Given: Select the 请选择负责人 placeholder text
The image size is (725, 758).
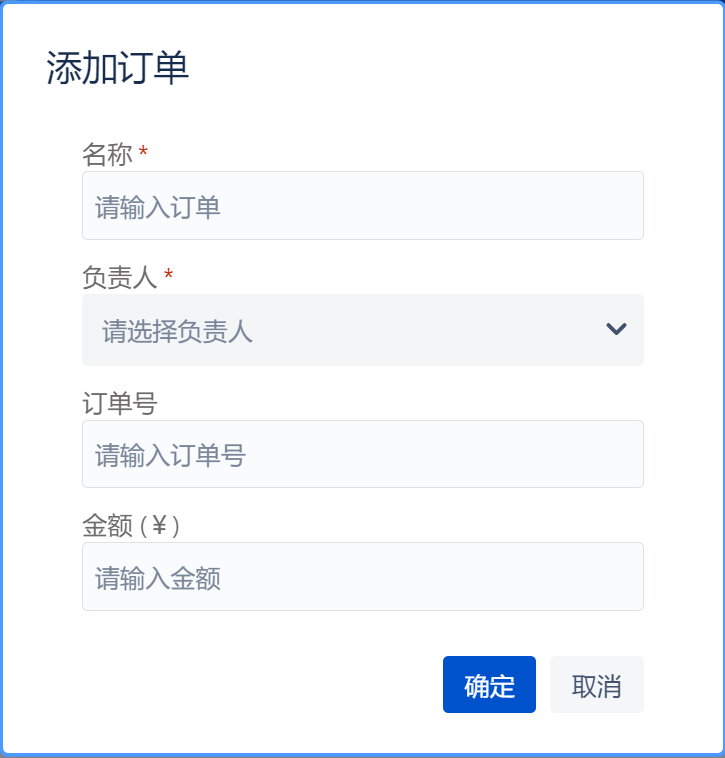Looking at the screenshot, I should click(177, 331).
